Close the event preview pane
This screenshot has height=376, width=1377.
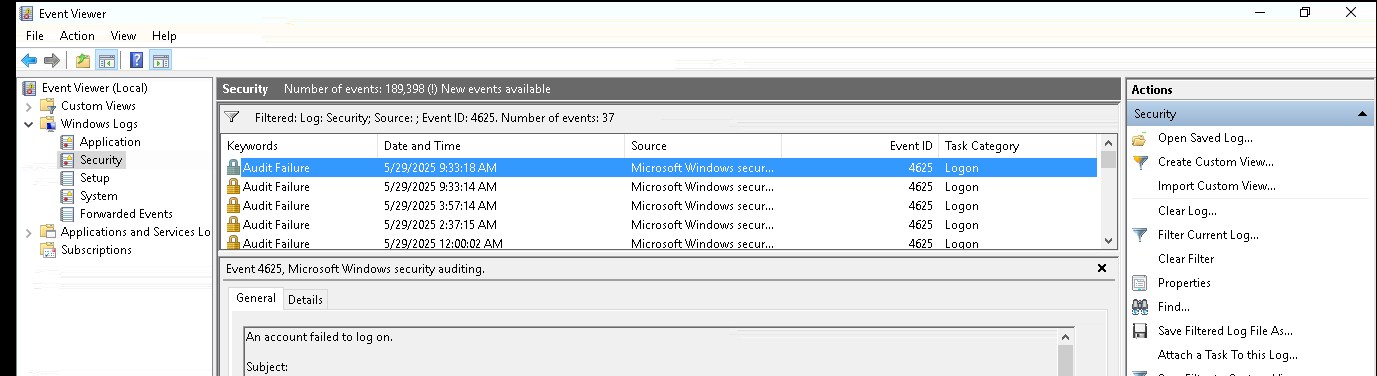(1102, 268)
